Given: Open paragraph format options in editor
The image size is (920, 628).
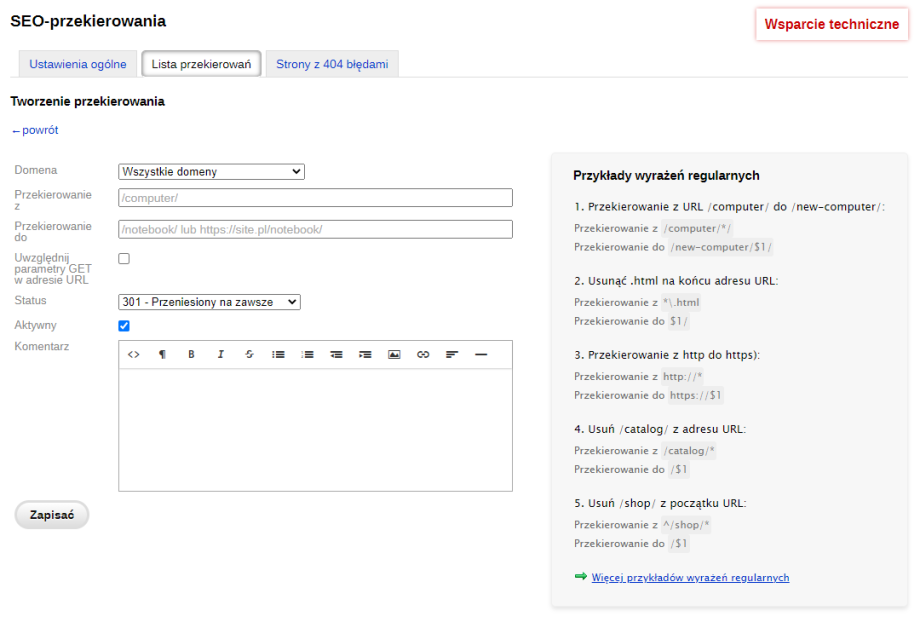Looking at the screenshot, I should (163, 355).
